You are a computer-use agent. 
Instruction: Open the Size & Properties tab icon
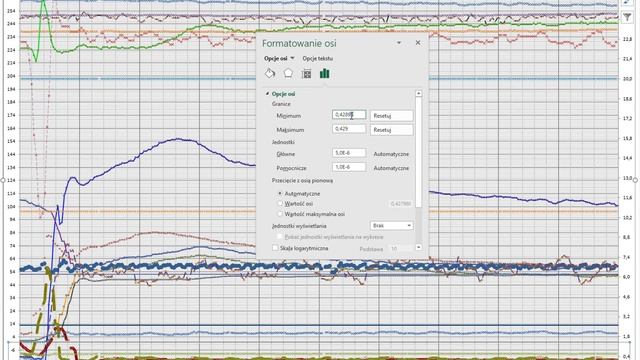(x=307, y=74)
